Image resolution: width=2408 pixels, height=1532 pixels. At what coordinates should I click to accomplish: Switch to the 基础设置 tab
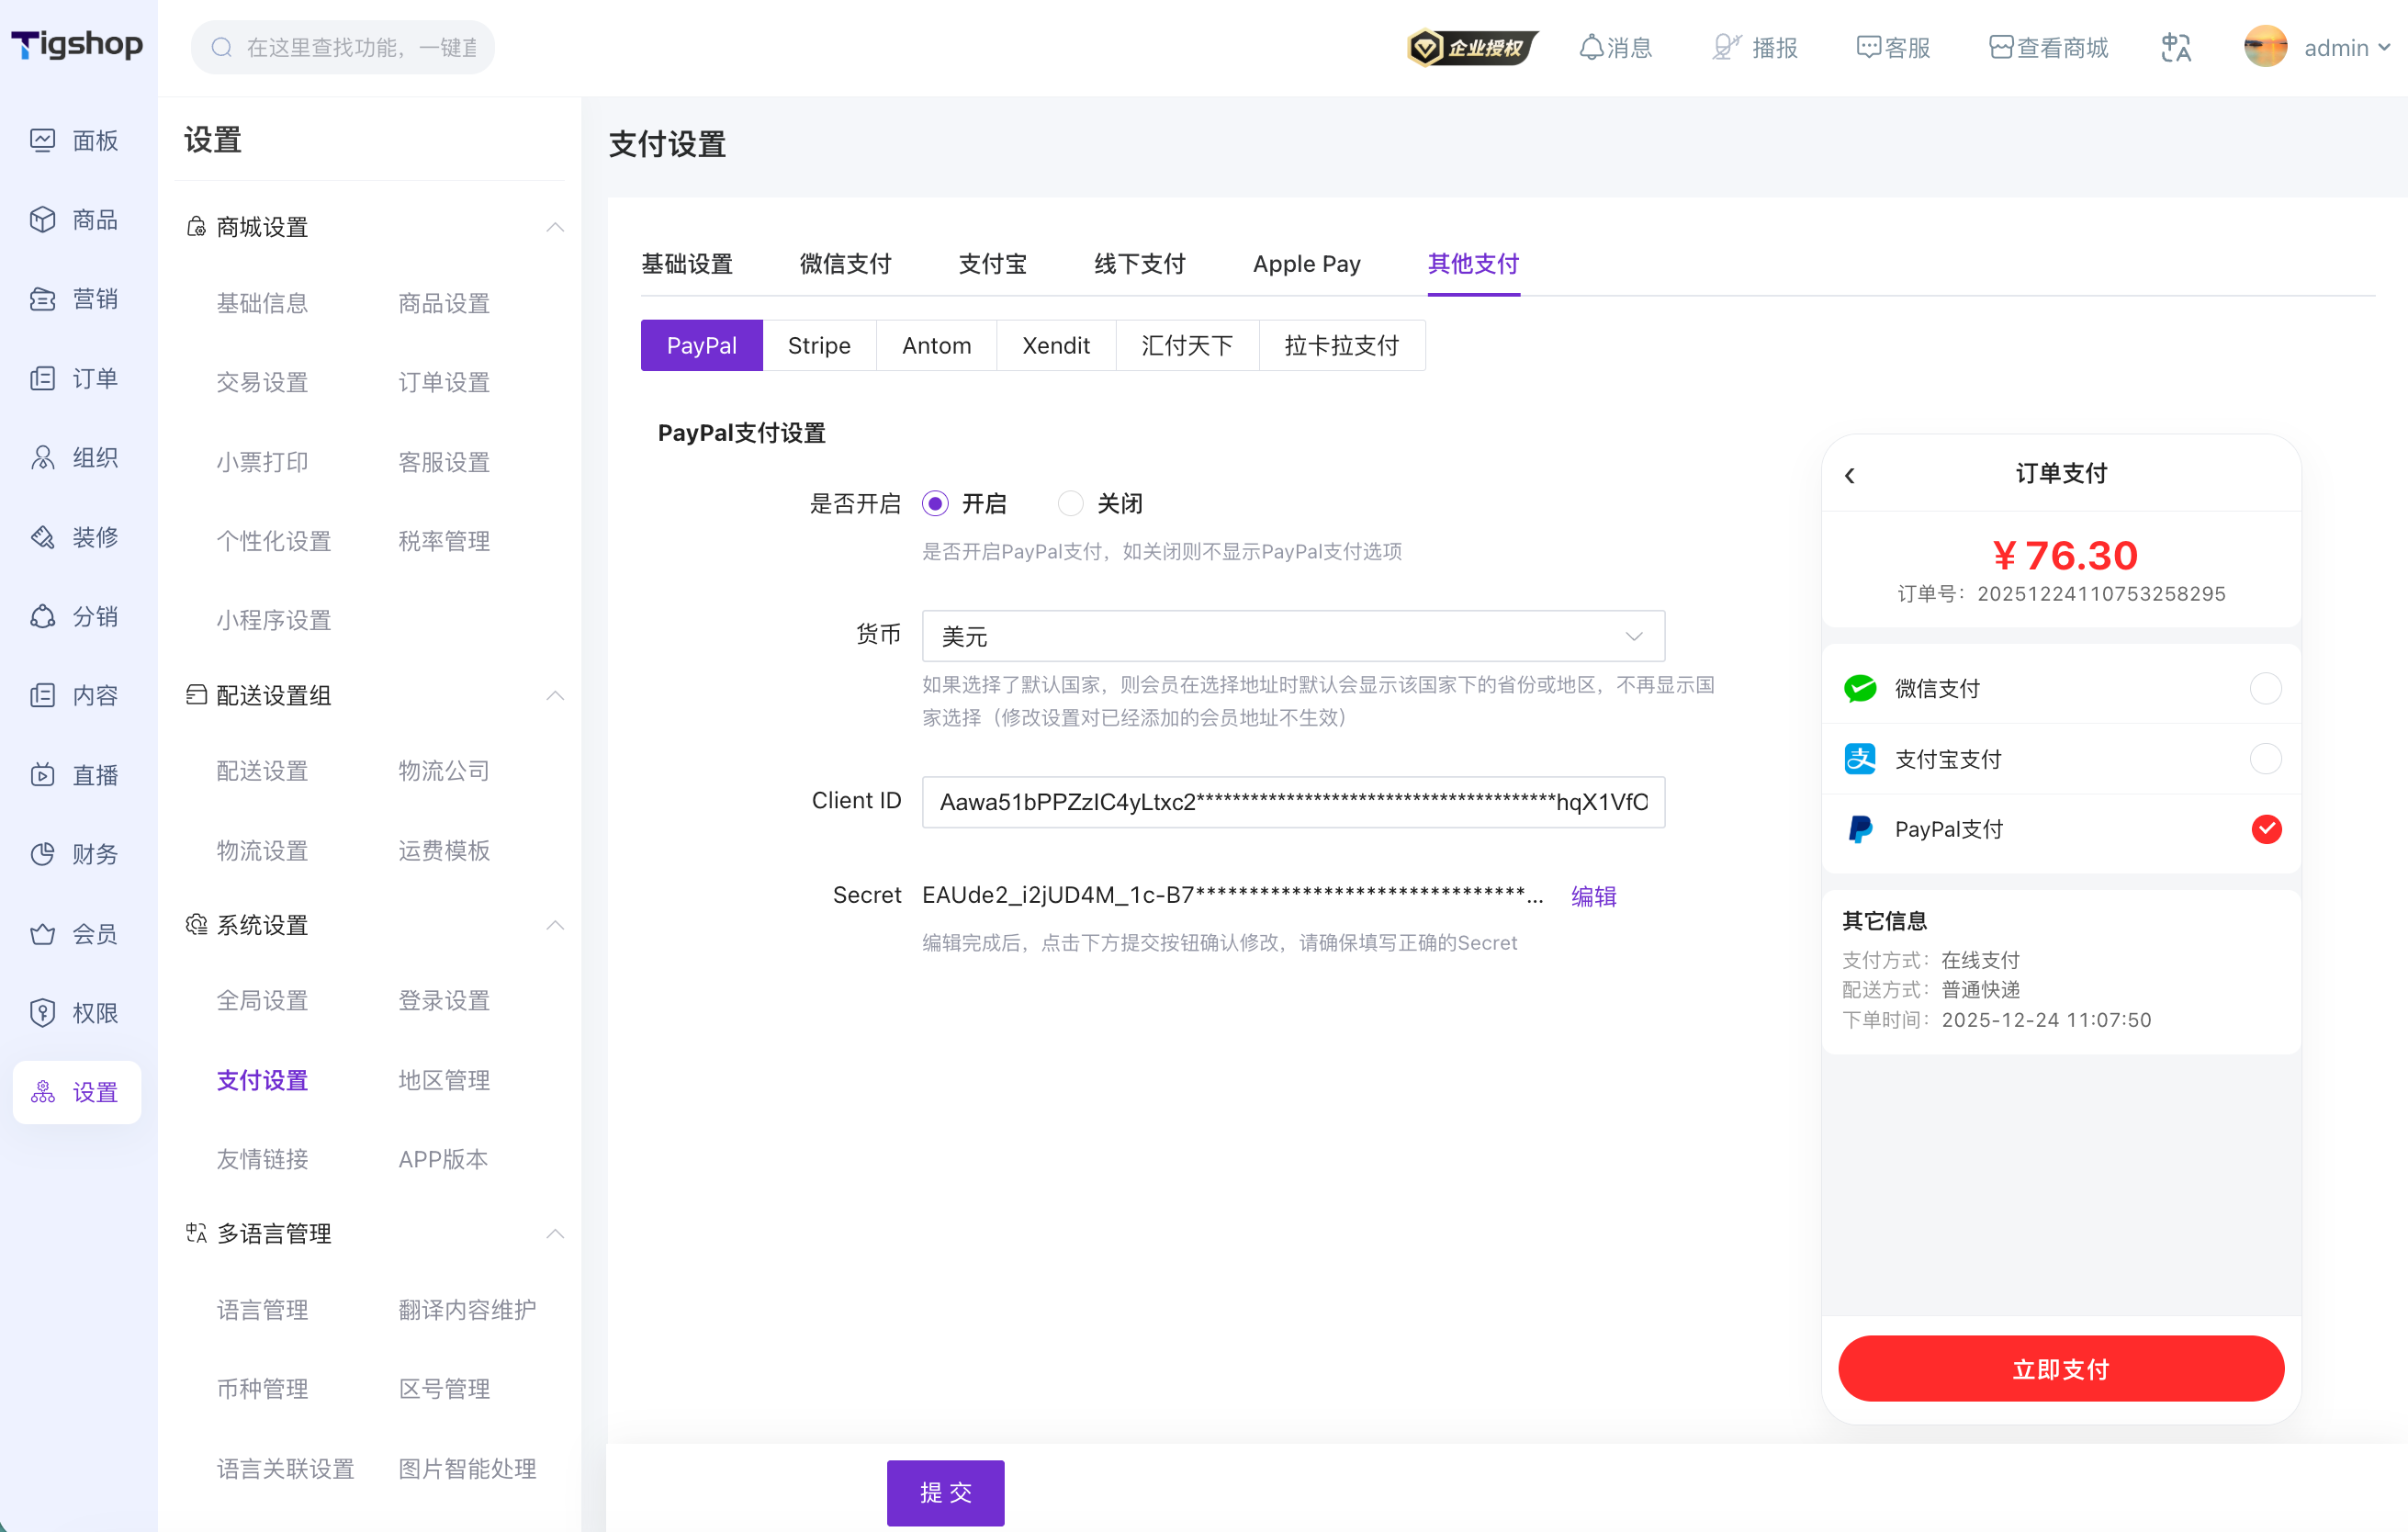tap(686, 264)
